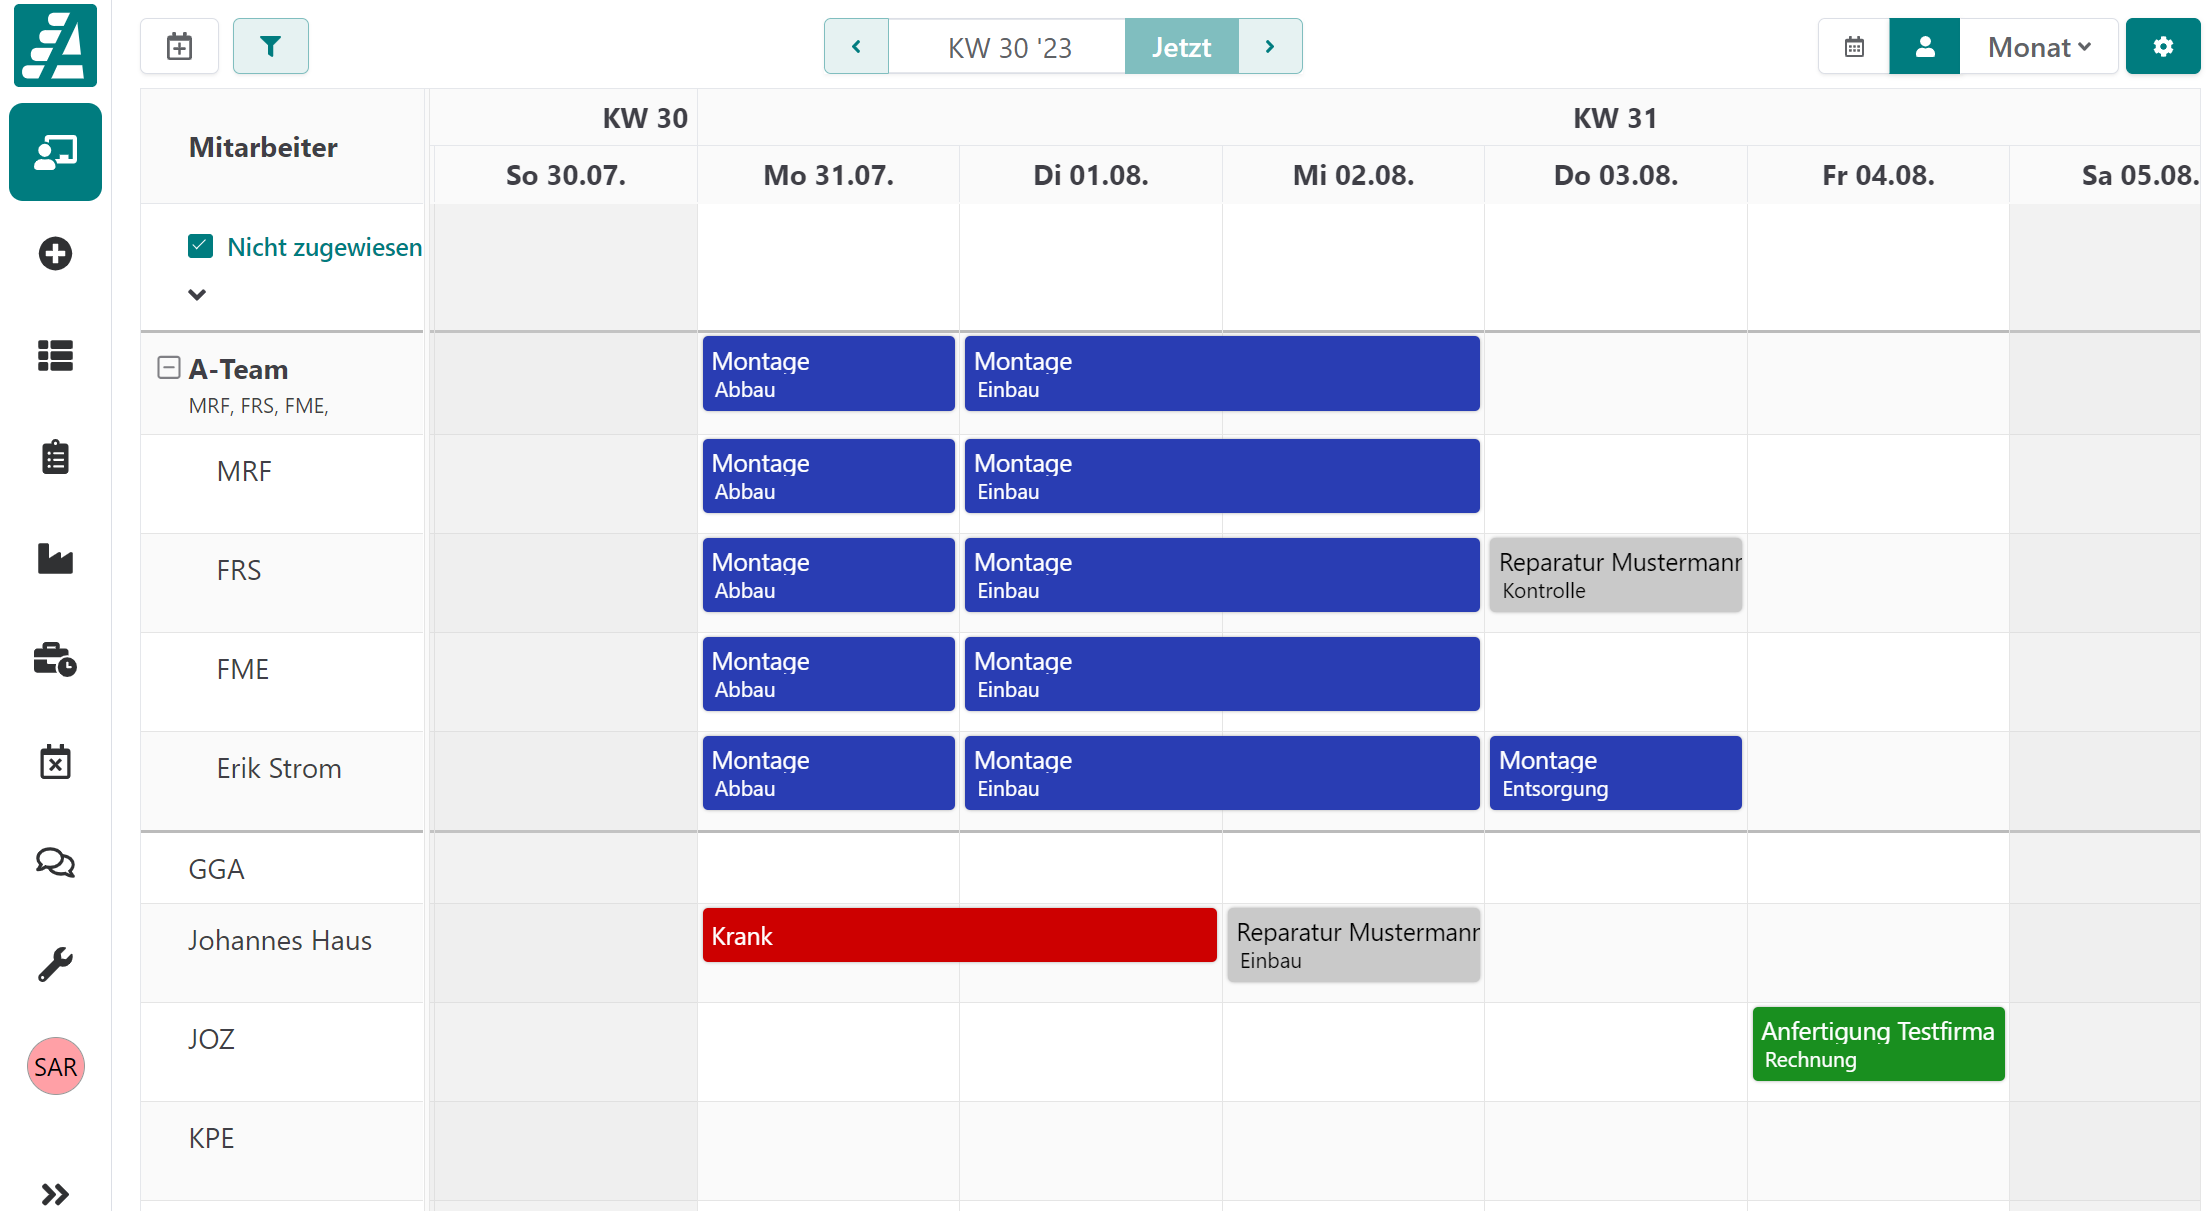
Task: Click the plus circle sidebar icon
Action: [x=55, y=254]
